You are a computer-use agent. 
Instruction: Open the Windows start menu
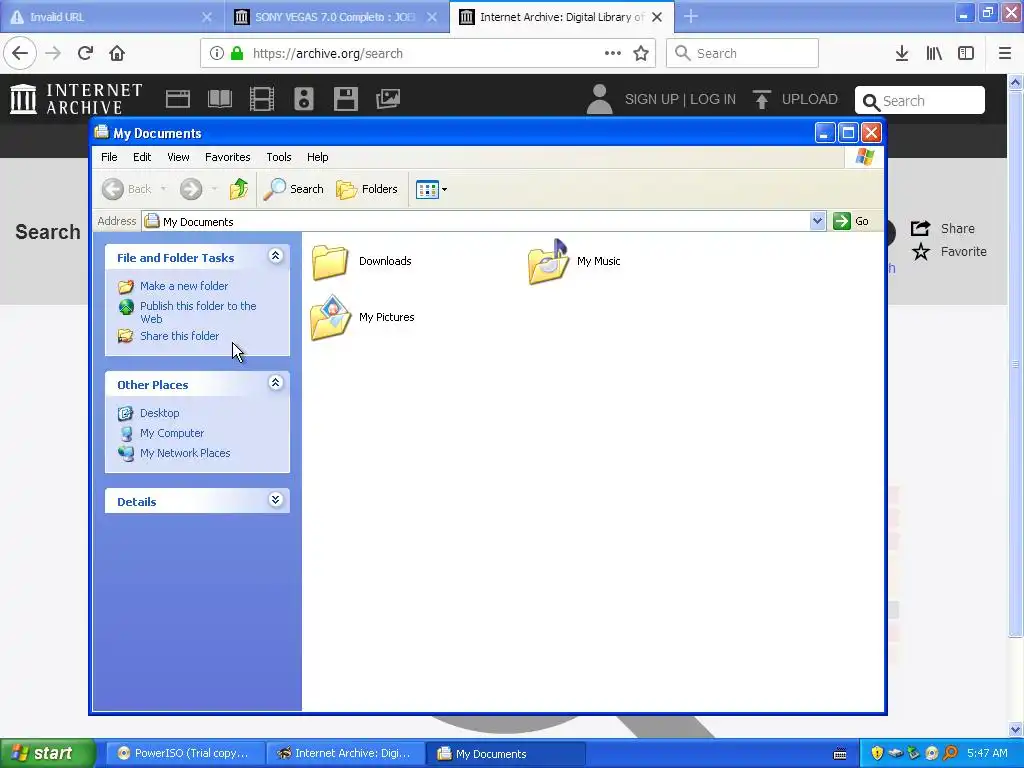coord(48,754)
